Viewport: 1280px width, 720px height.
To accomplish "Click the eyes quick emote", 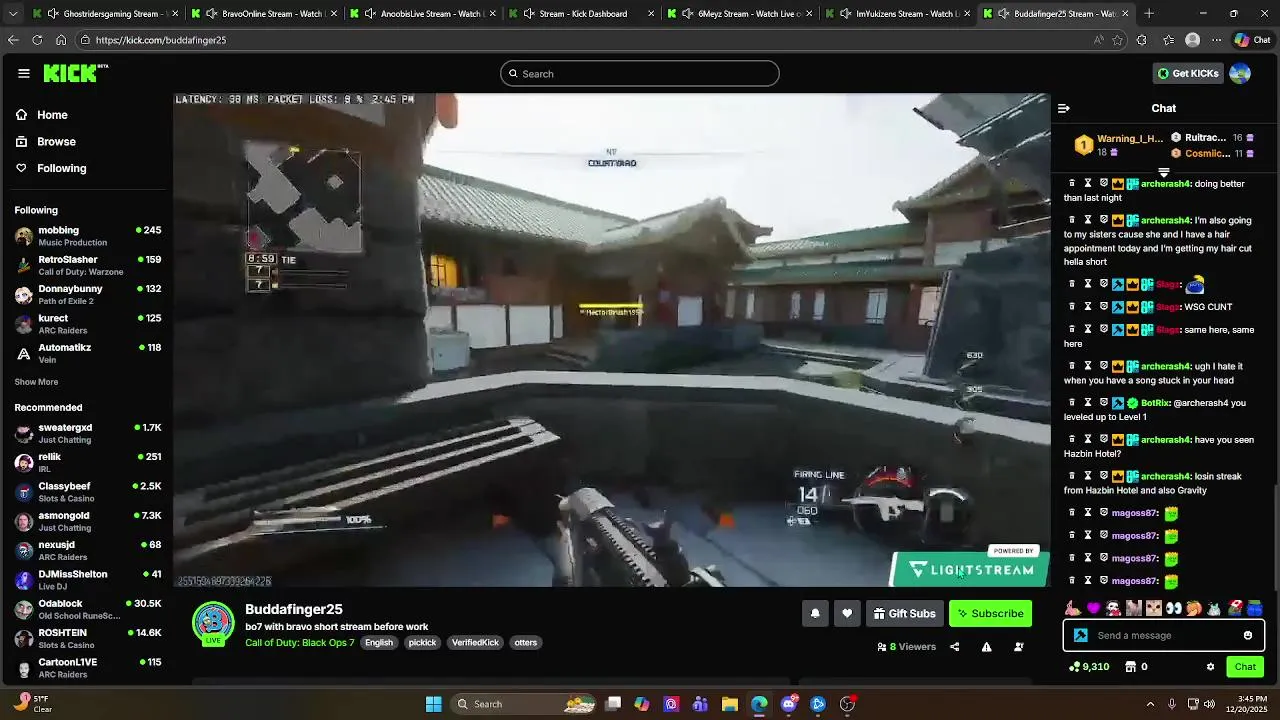I will [x=1174, y=608].
